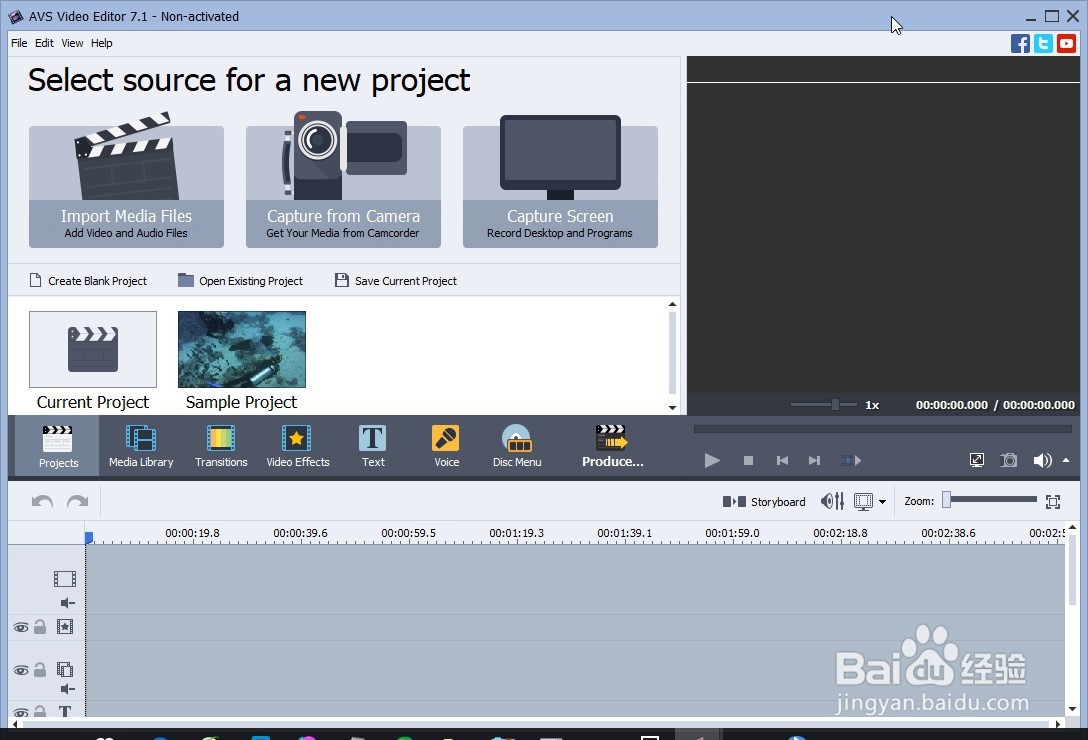Viewport: 1088px width, 740px height.
Task: Click the main video track icon
Action: (65, 578)
